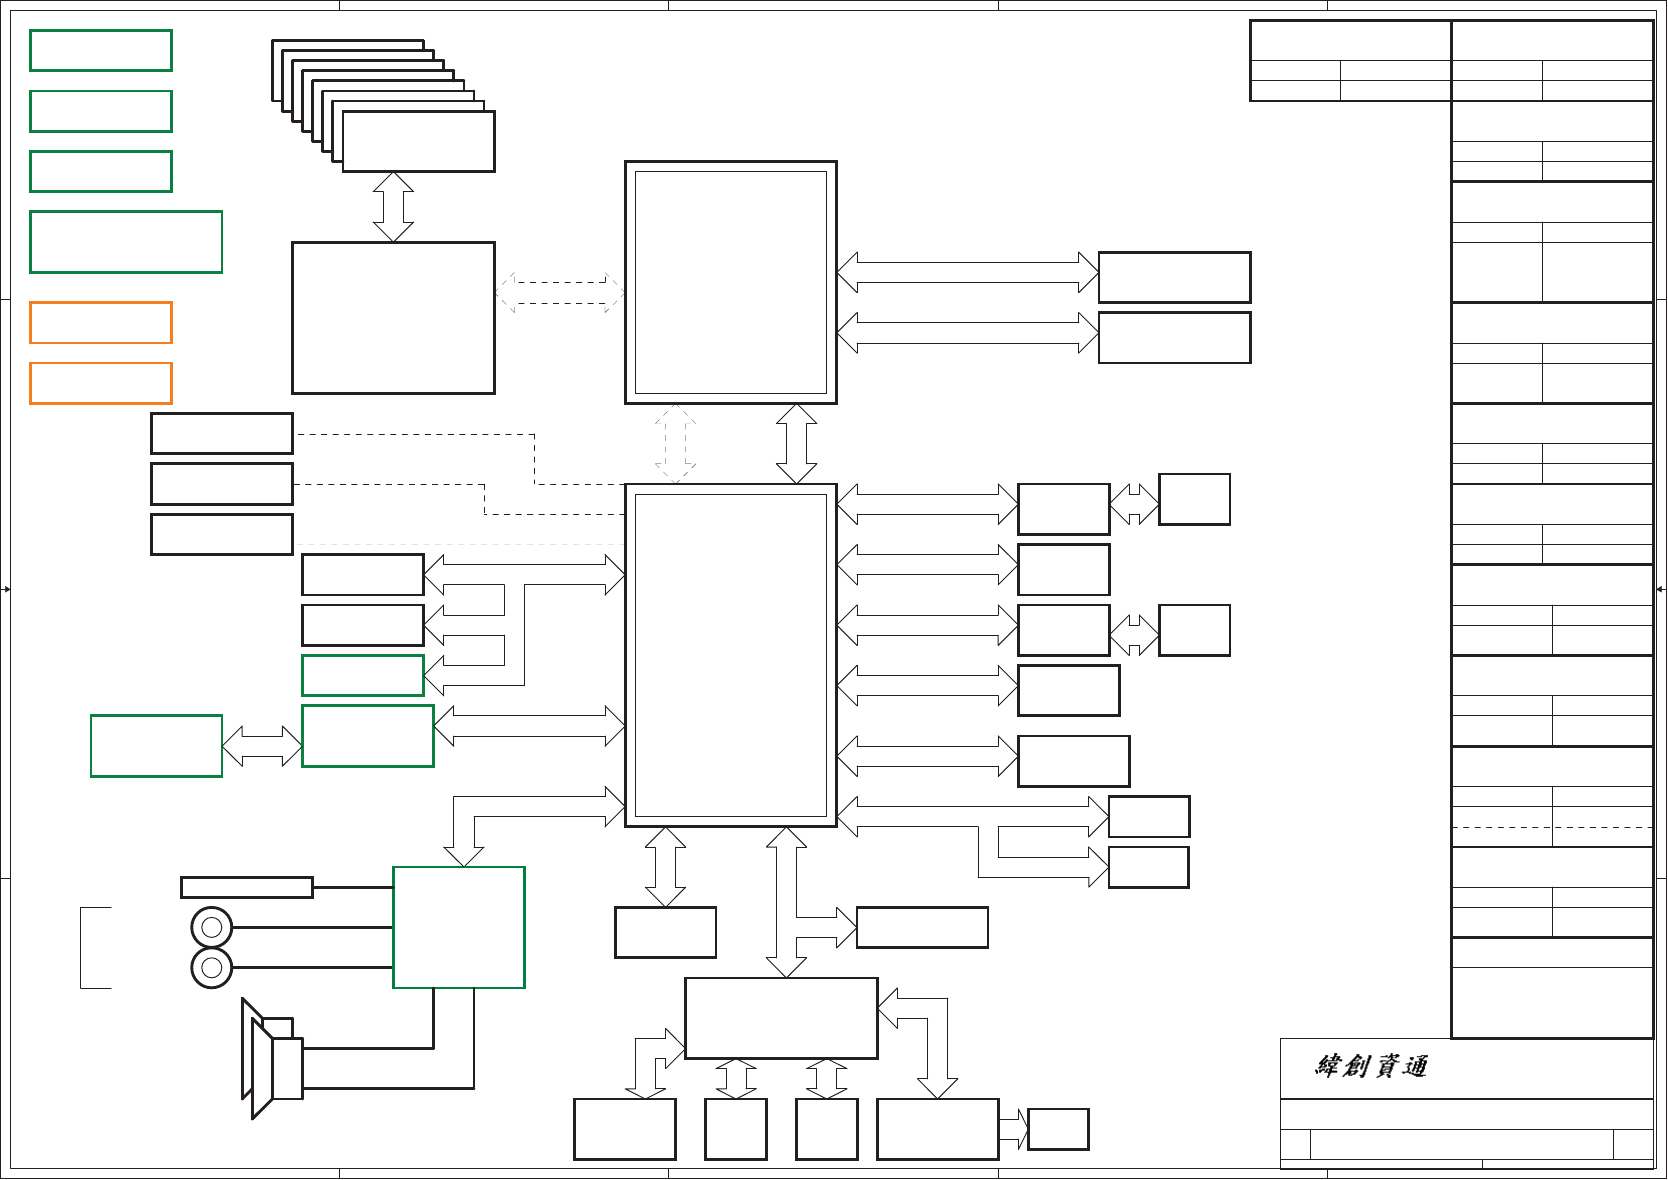Click the open bracket beside the audio jacks
The height and width of the screenshot is (1180, 1668).
95,948
